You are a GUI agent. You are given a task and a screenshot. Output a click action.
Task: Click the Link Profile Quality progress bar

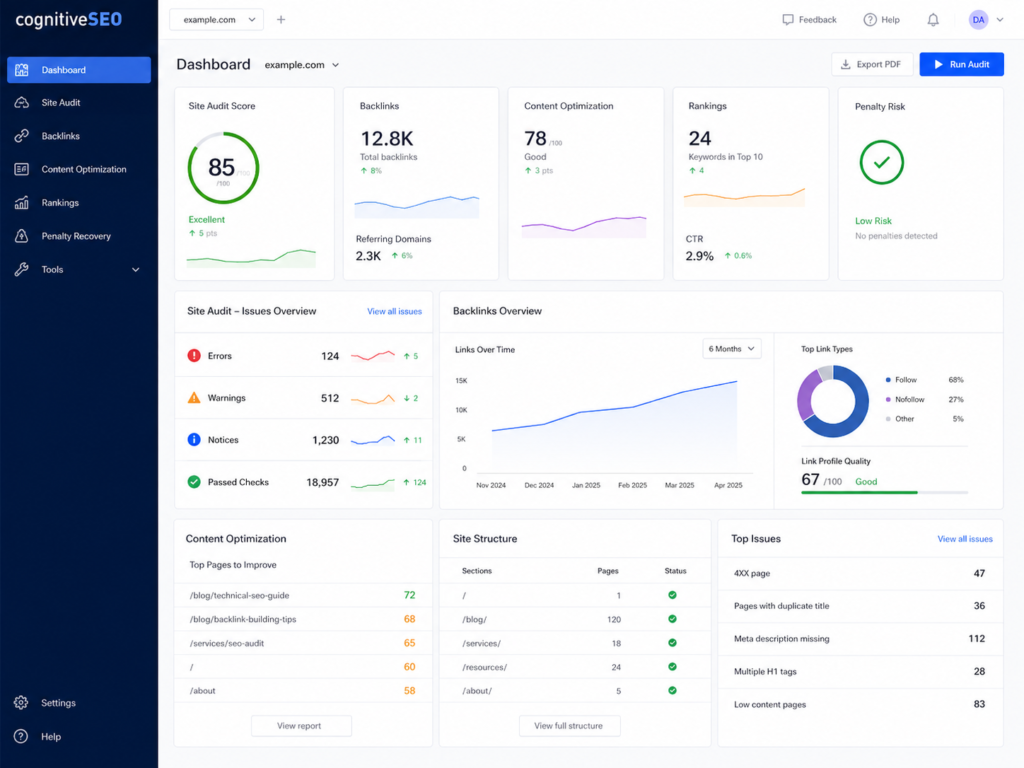point(884,492)
